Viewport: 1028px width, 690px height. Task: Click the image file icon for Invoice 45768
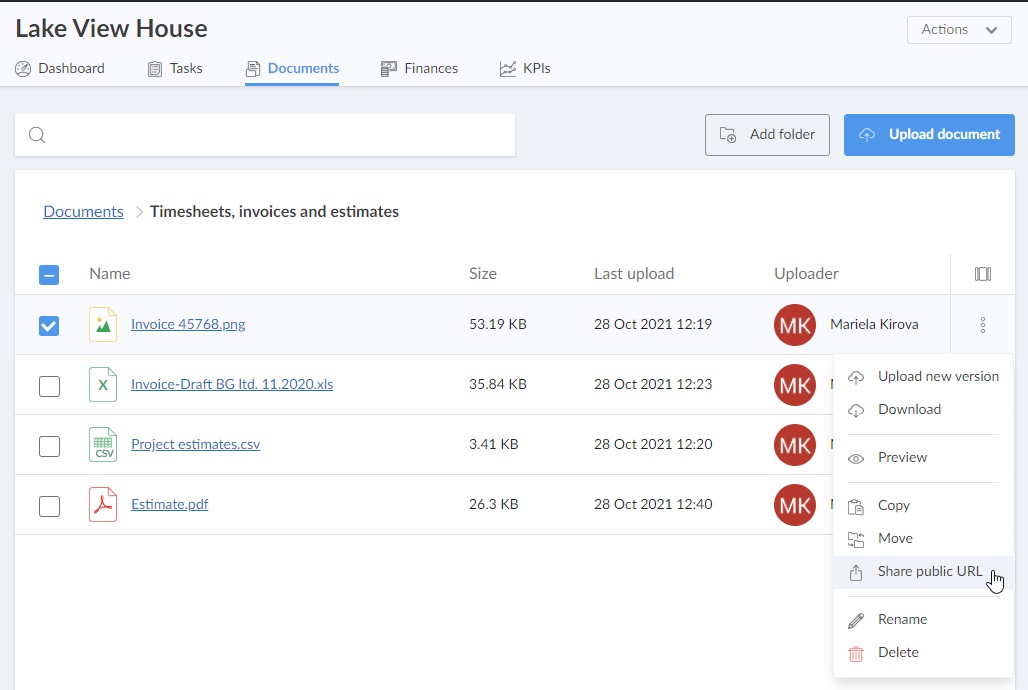103,325
